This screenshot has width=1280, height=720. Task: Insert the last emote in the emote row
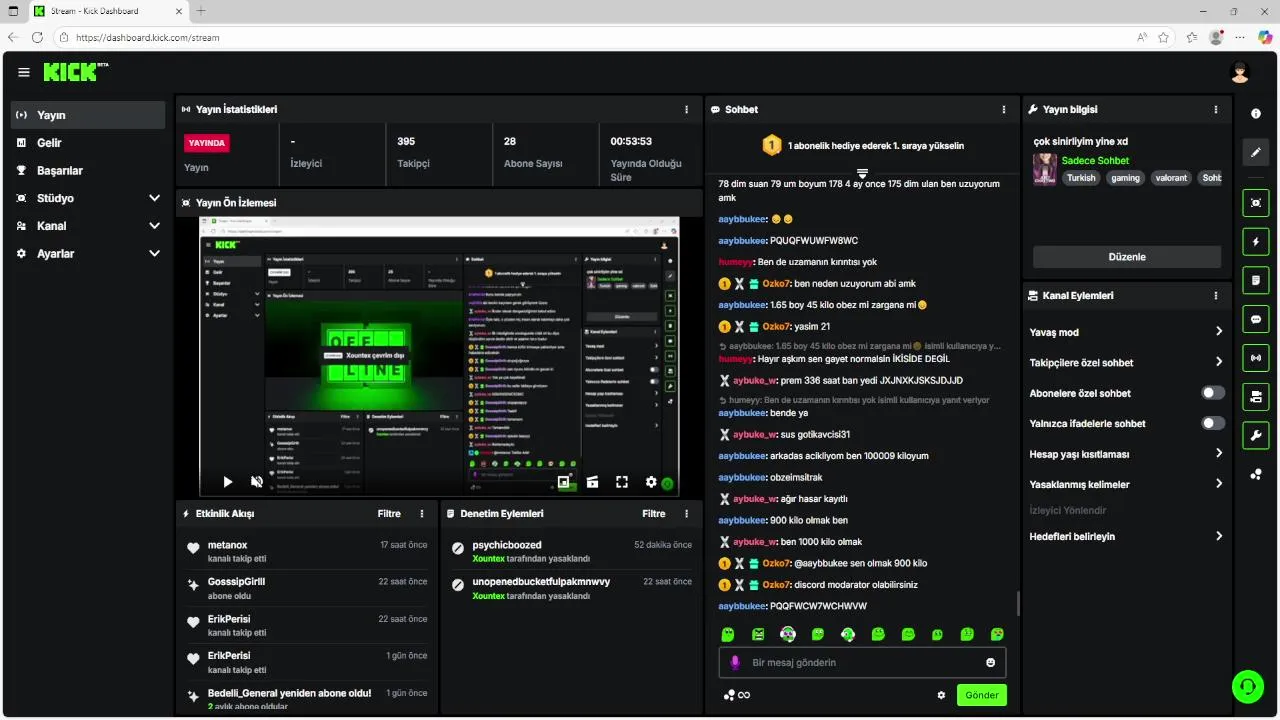[x=997, y=634]
